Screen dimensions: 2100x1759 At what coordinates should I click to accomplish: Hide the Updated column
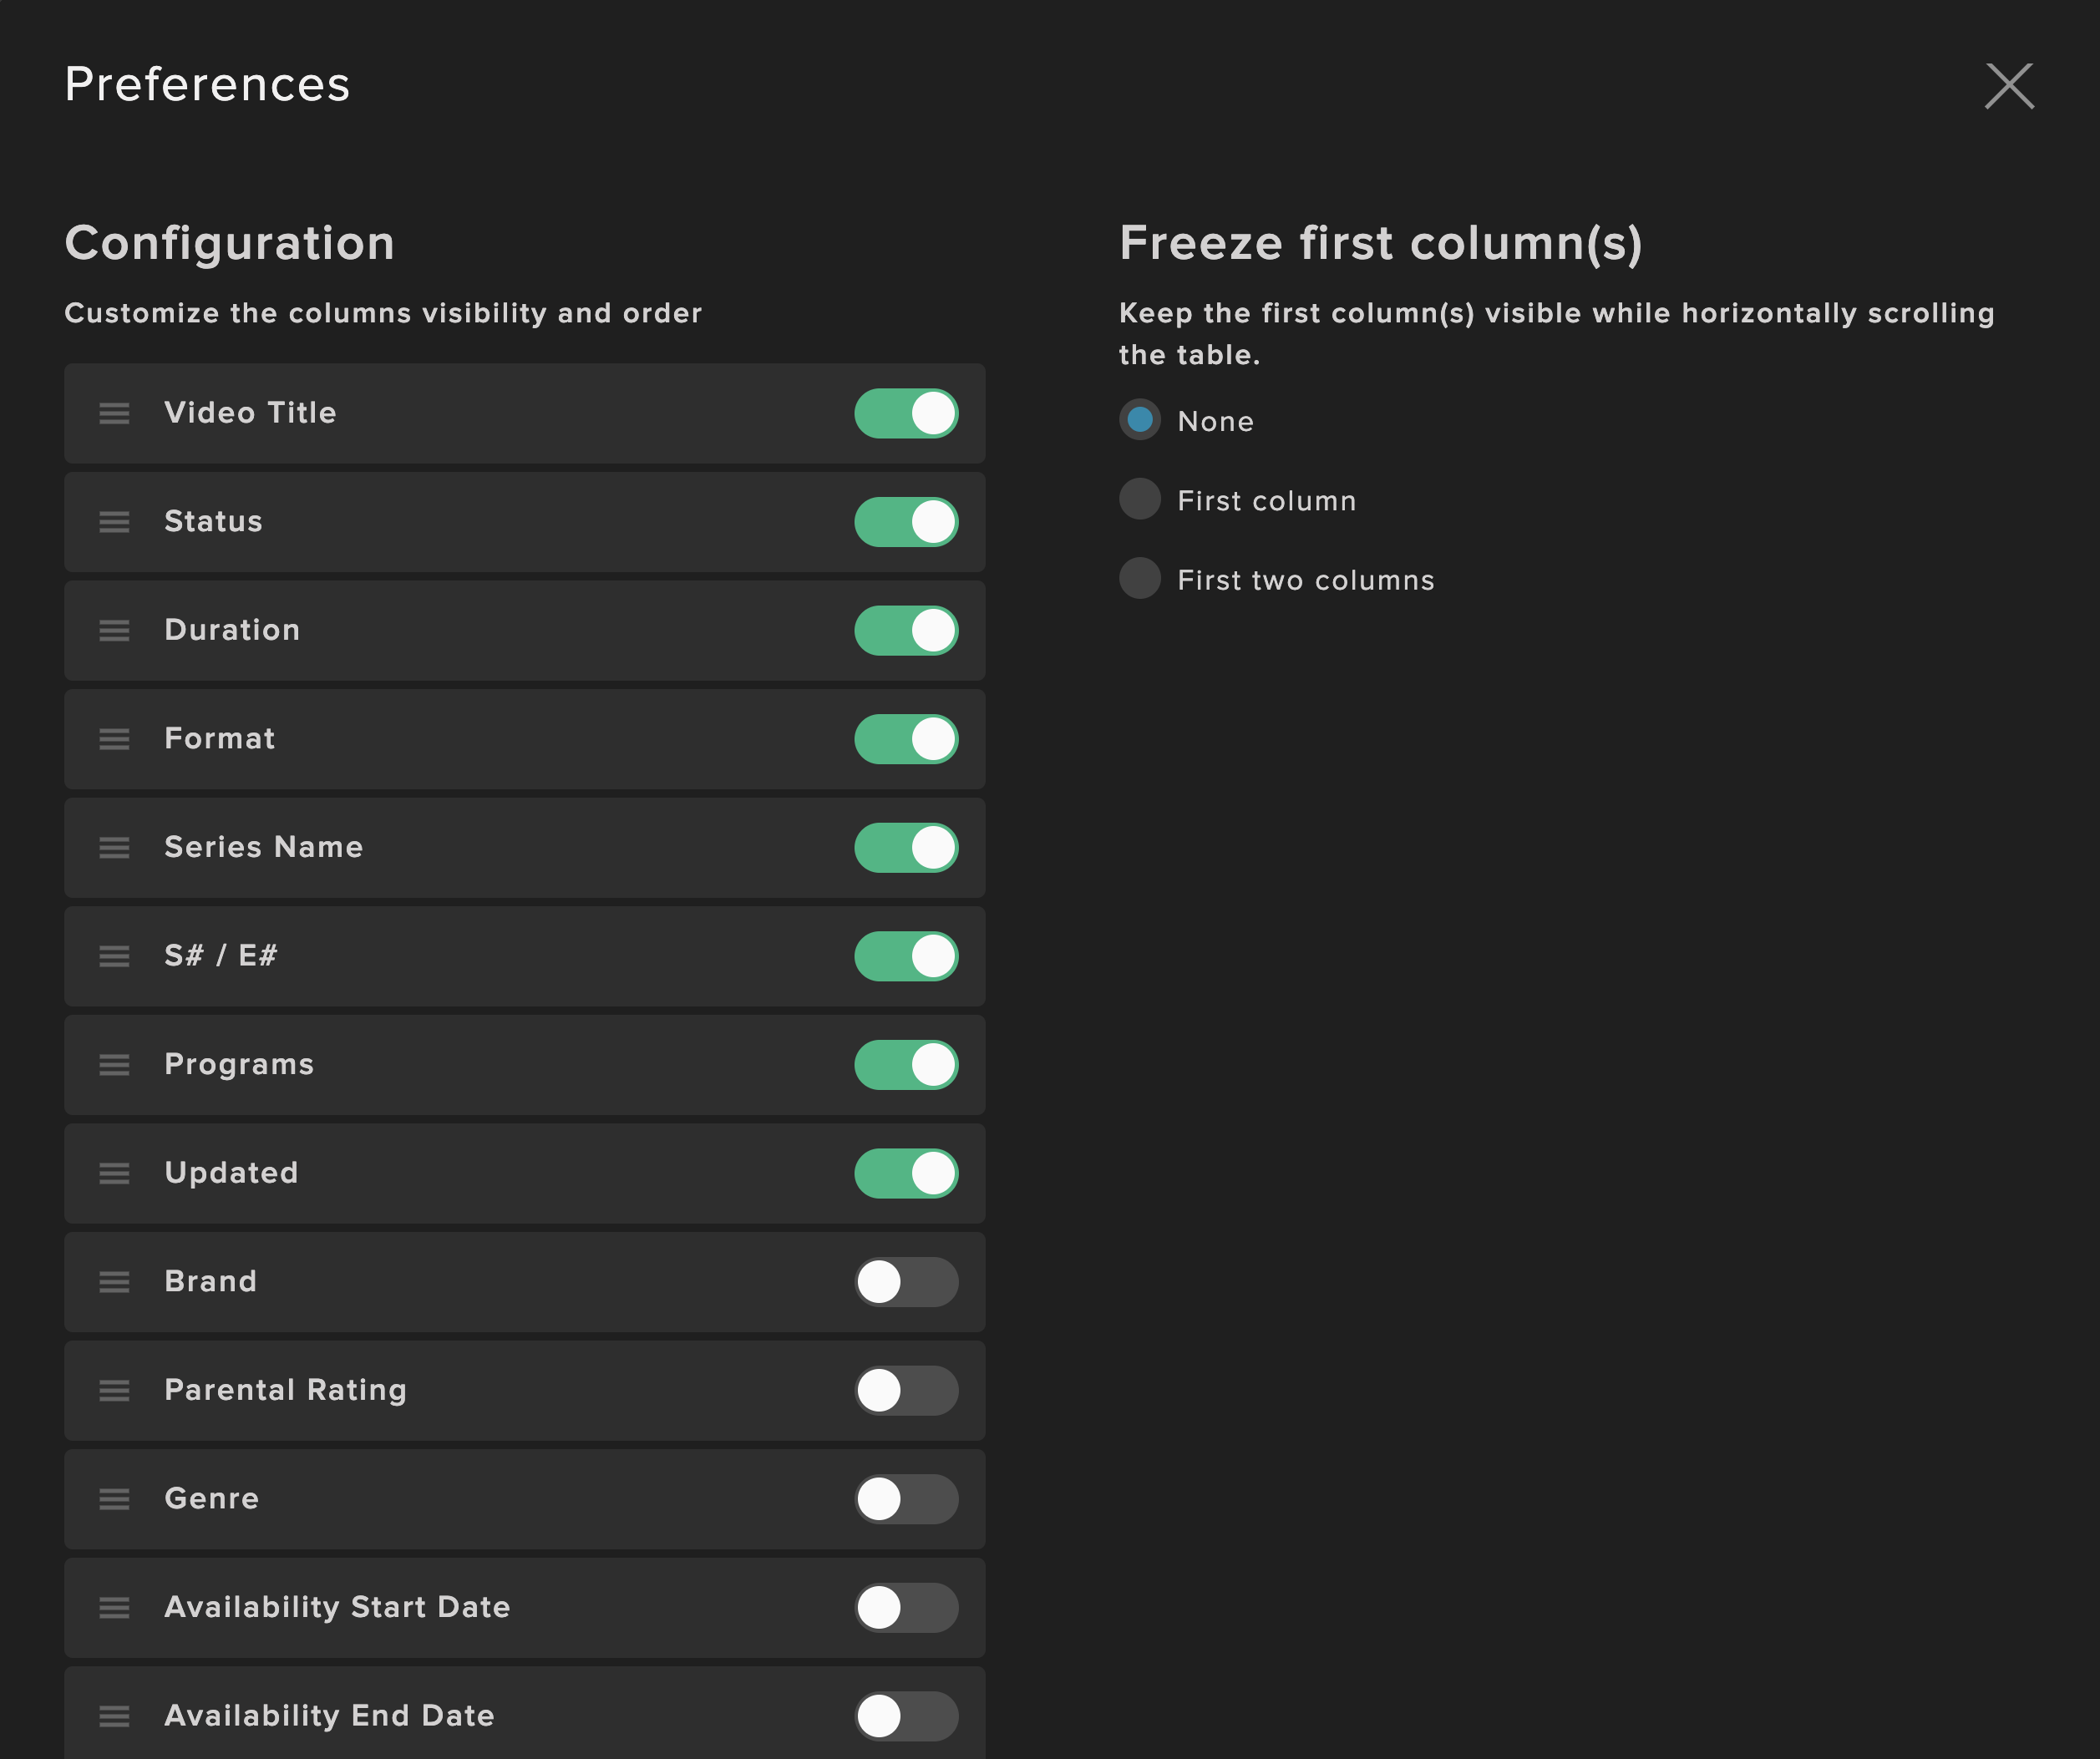coord(906,1173)
